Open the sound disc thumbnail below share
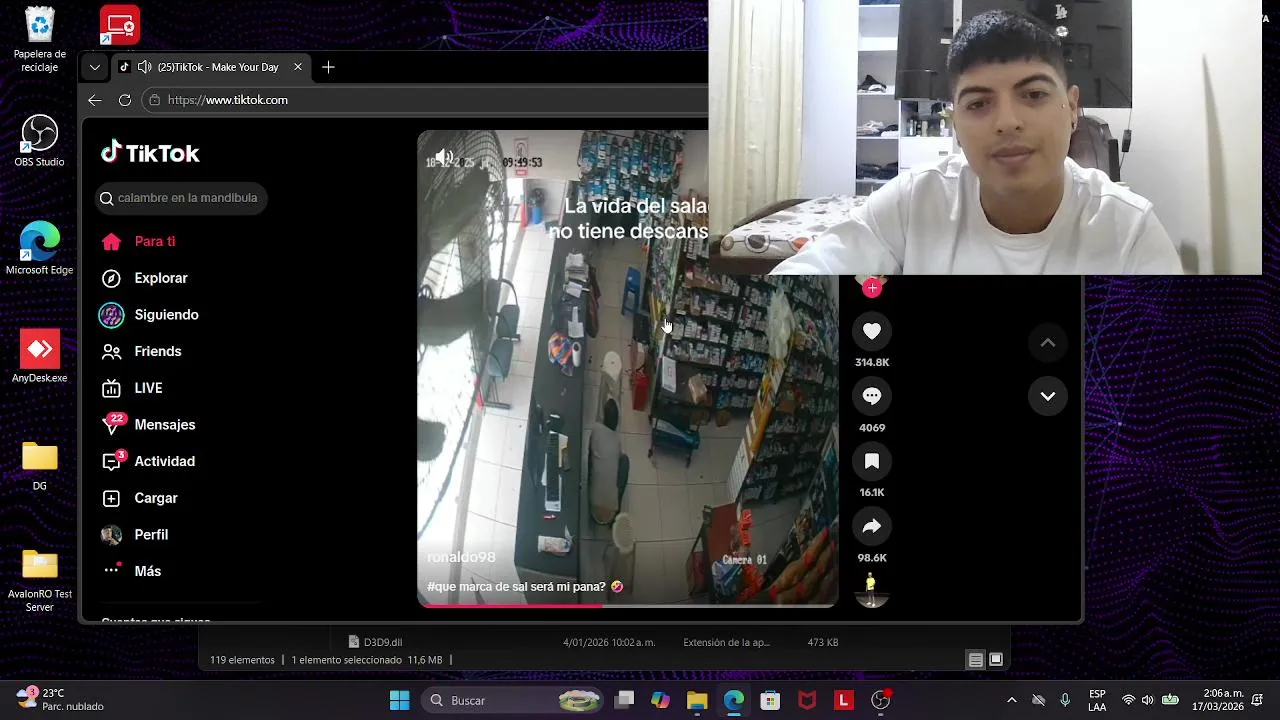Screen dimensions: 1280x720 [x=871, y=591]
